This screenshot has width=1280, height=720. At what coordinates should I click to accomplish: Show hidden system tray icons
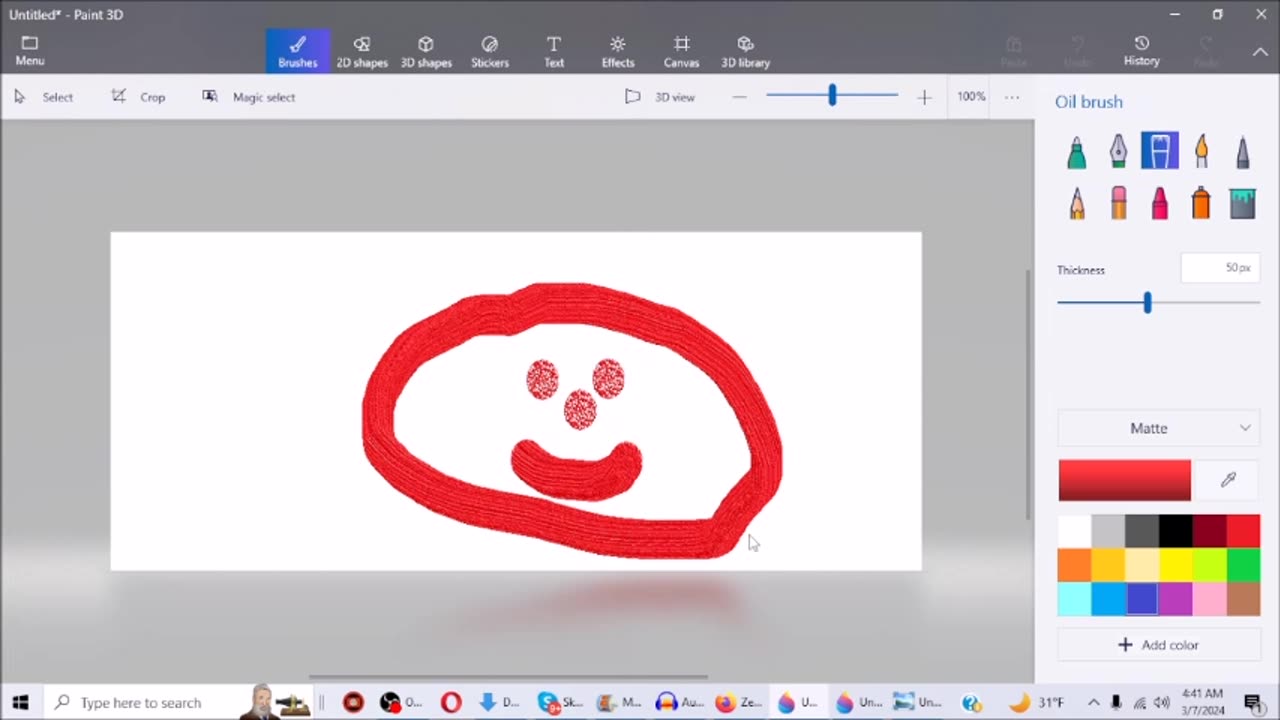point(1093,703)
